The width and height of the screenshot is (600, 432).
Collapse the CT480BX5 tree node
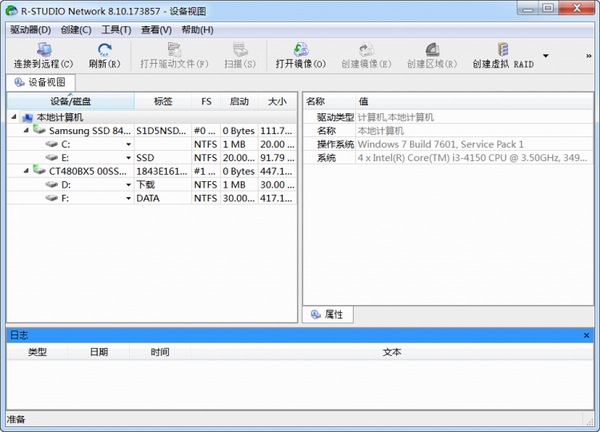pyautogui.click(x=26, y=171)
